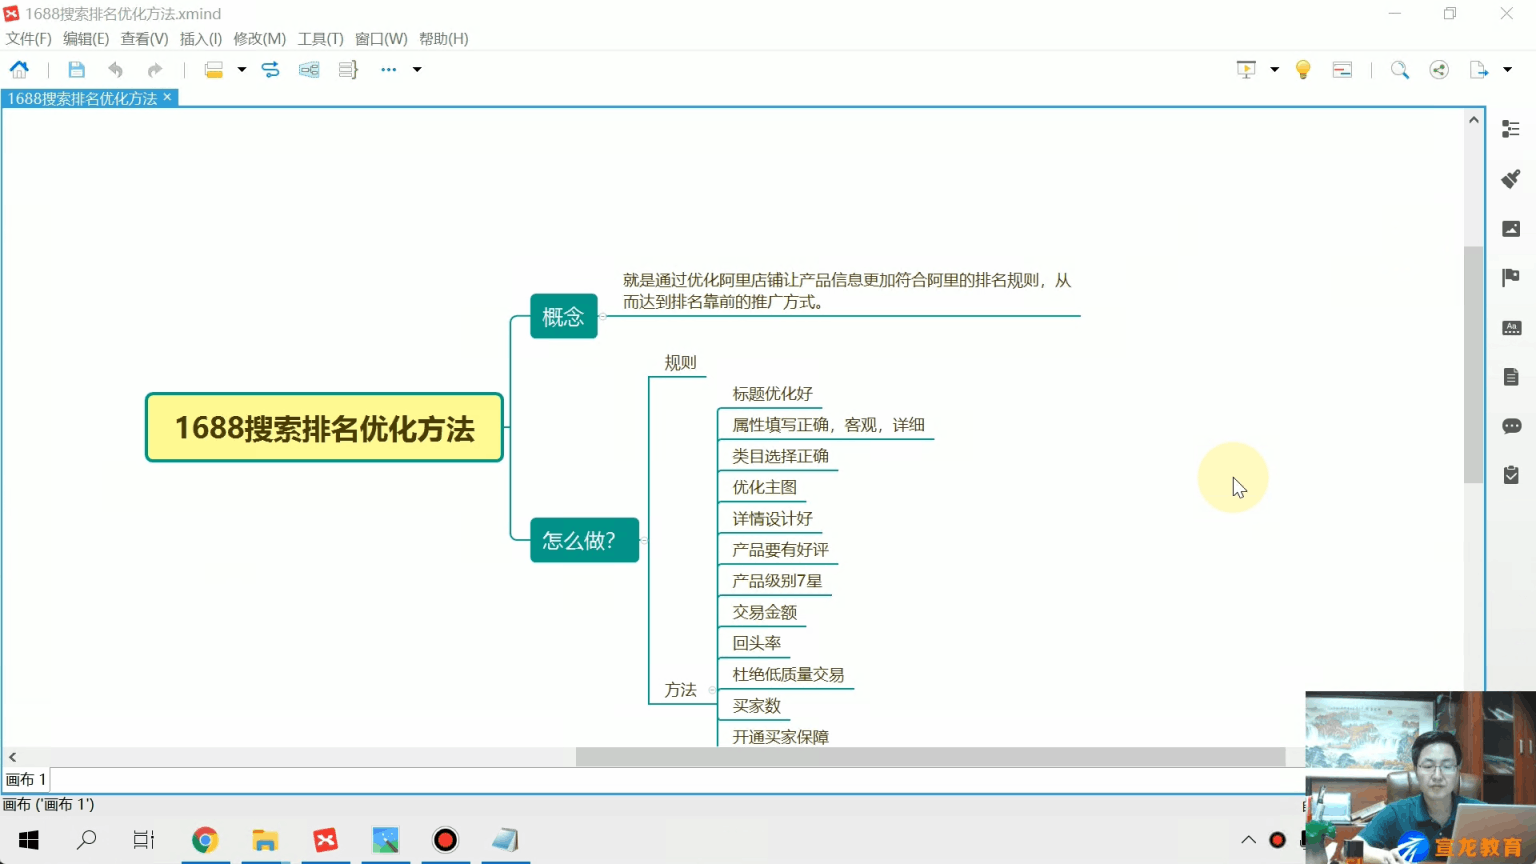Image resolution: width=1536 pixels, height=864 pixels.
Task: Toggle the task checklist panel
Action: pyautogui.click(x=1511, y=475)
